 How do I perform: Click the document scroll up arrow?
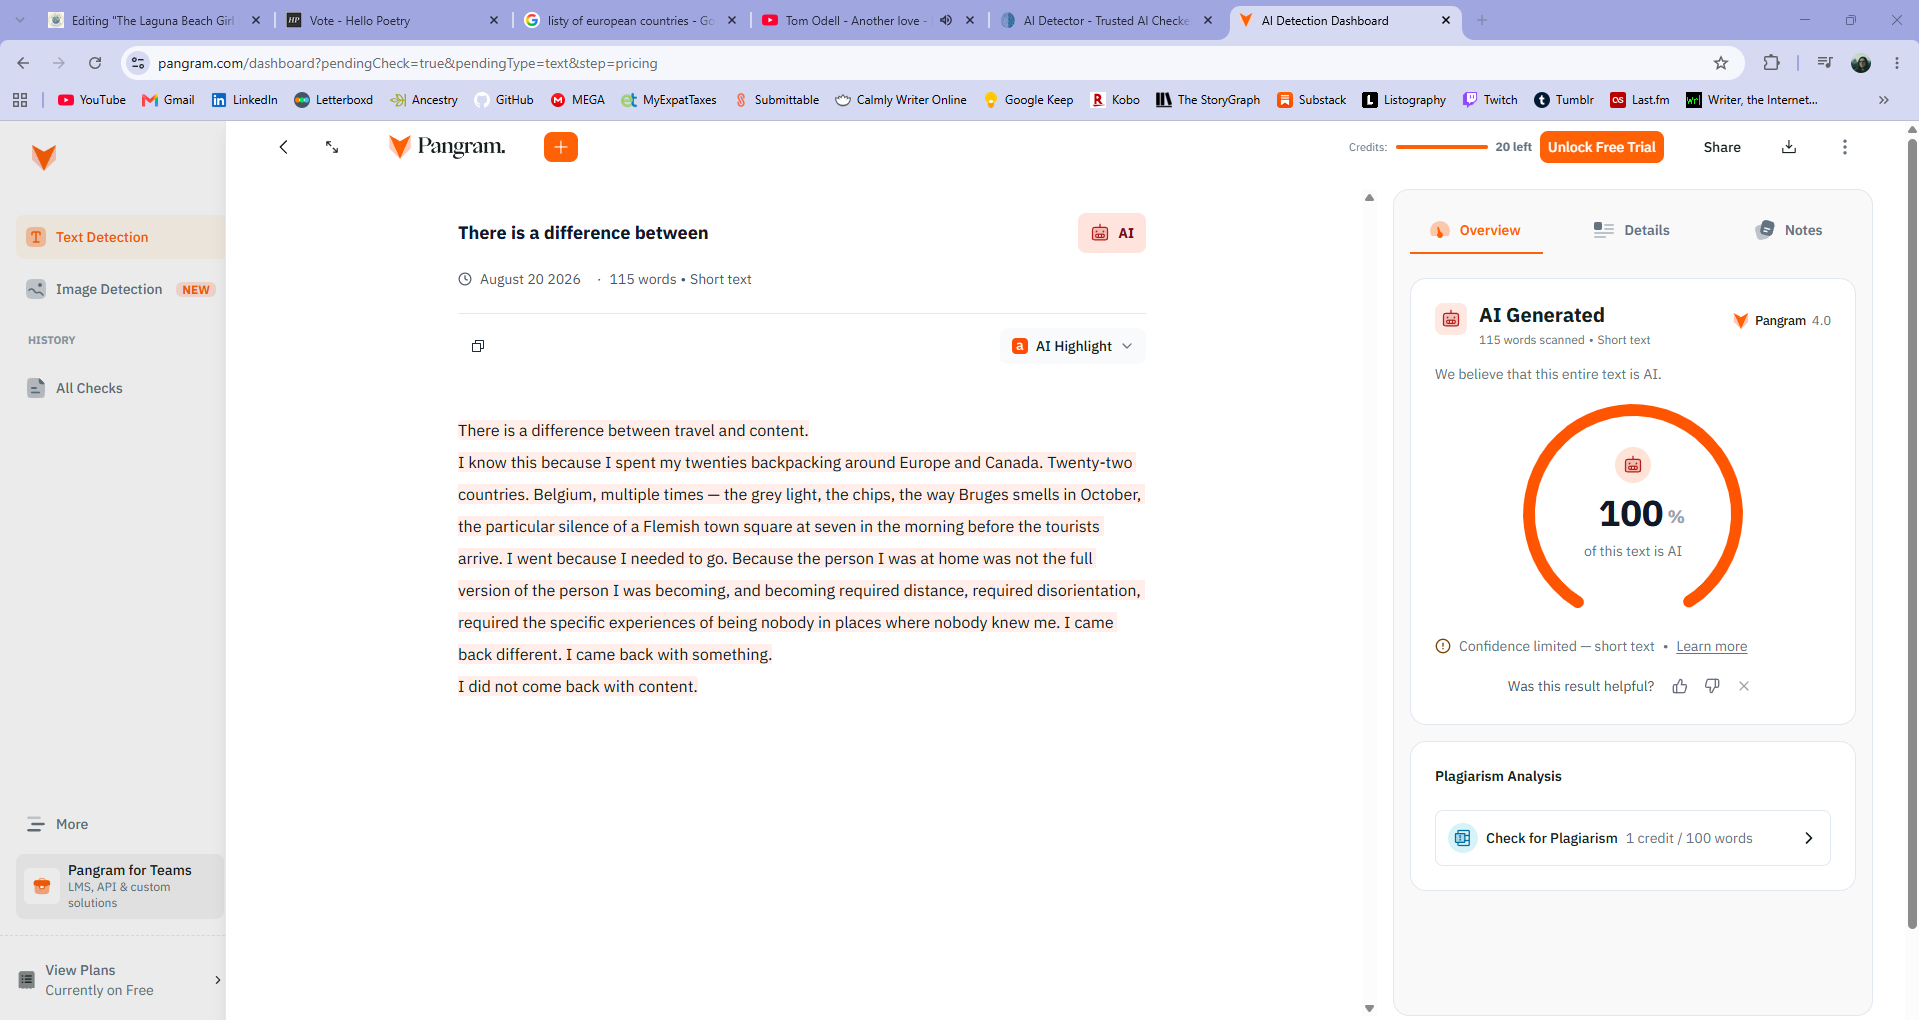coord(1370,198)
